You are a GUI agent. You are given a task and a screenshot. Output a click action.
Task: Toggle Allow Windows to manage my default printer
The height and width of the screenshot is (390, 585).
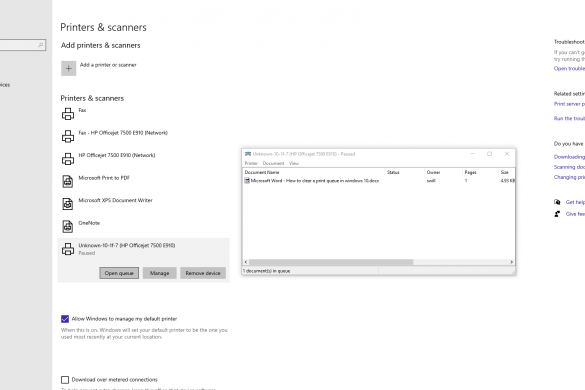point(65,319)
